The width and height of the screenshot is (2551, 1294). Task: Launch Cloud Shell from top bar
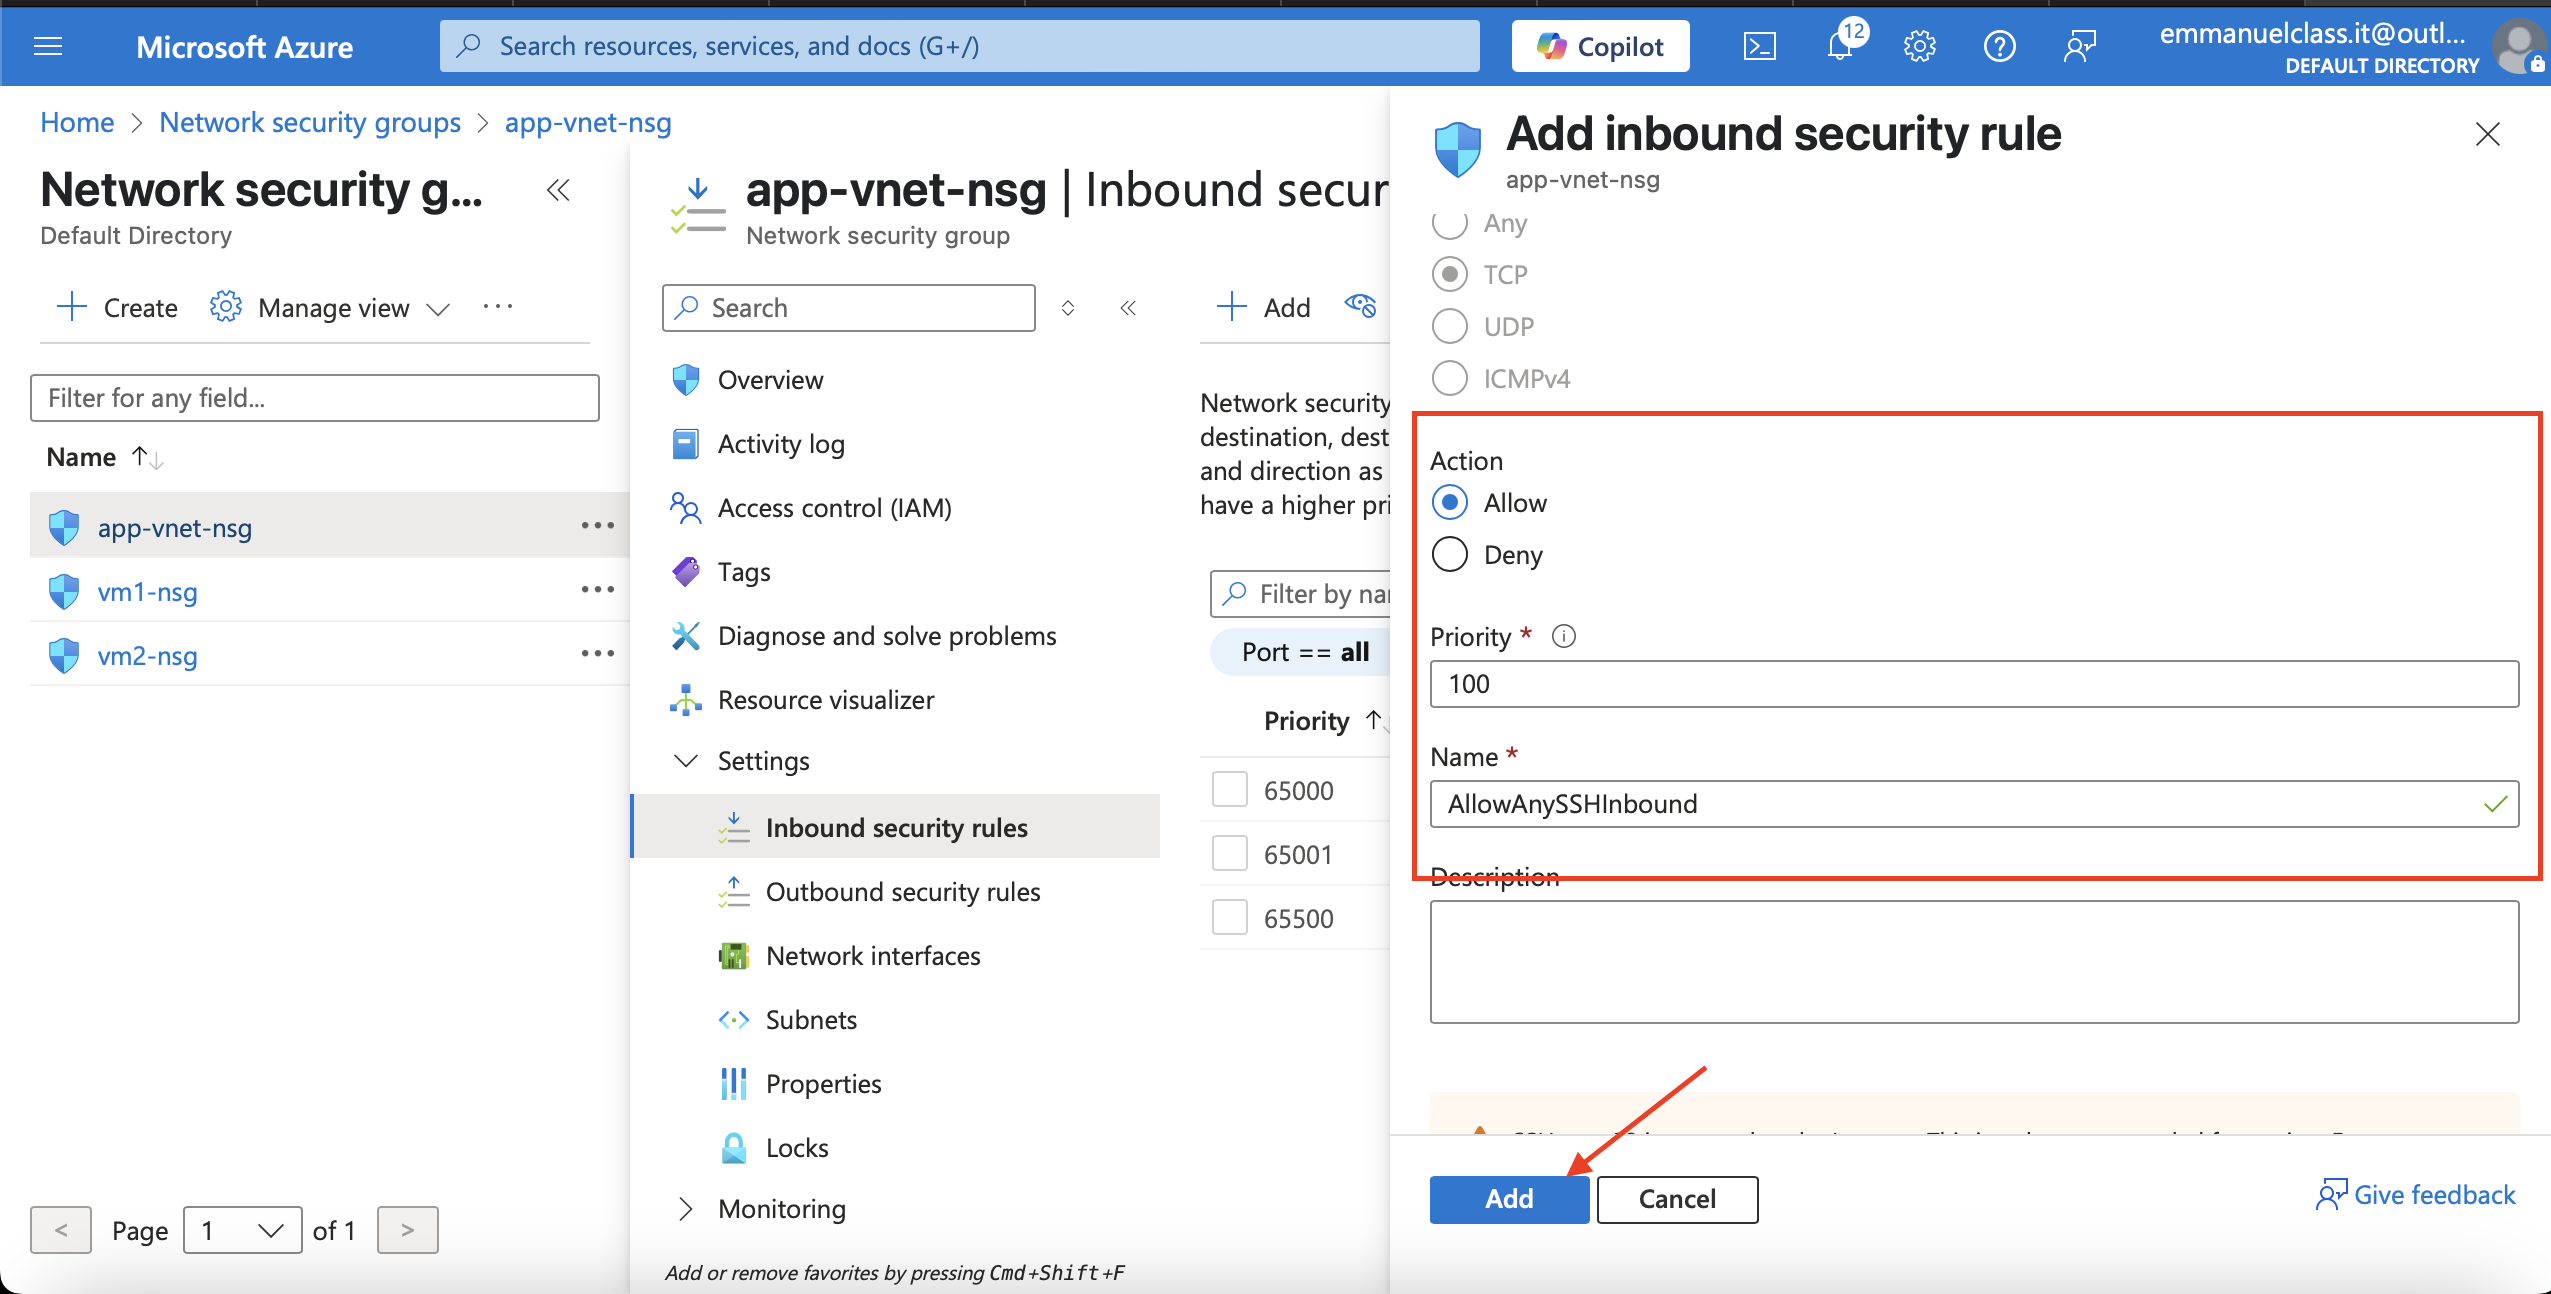coord(1759,46)
